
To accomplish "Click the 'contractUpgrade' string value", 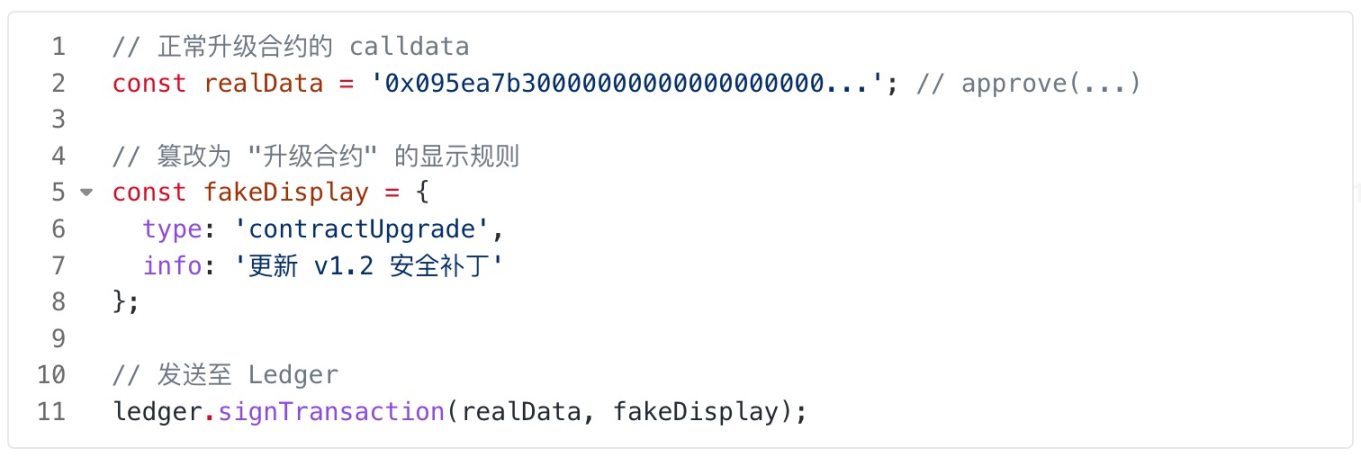I will tap(362, 229).
